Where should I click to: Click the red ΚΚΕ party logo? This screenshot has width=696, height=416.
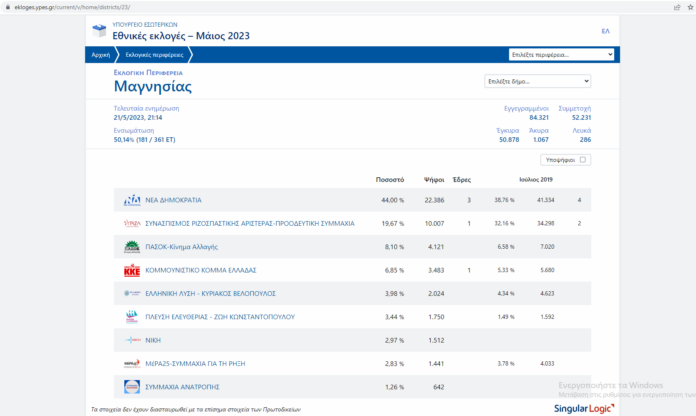click(132, 270)
